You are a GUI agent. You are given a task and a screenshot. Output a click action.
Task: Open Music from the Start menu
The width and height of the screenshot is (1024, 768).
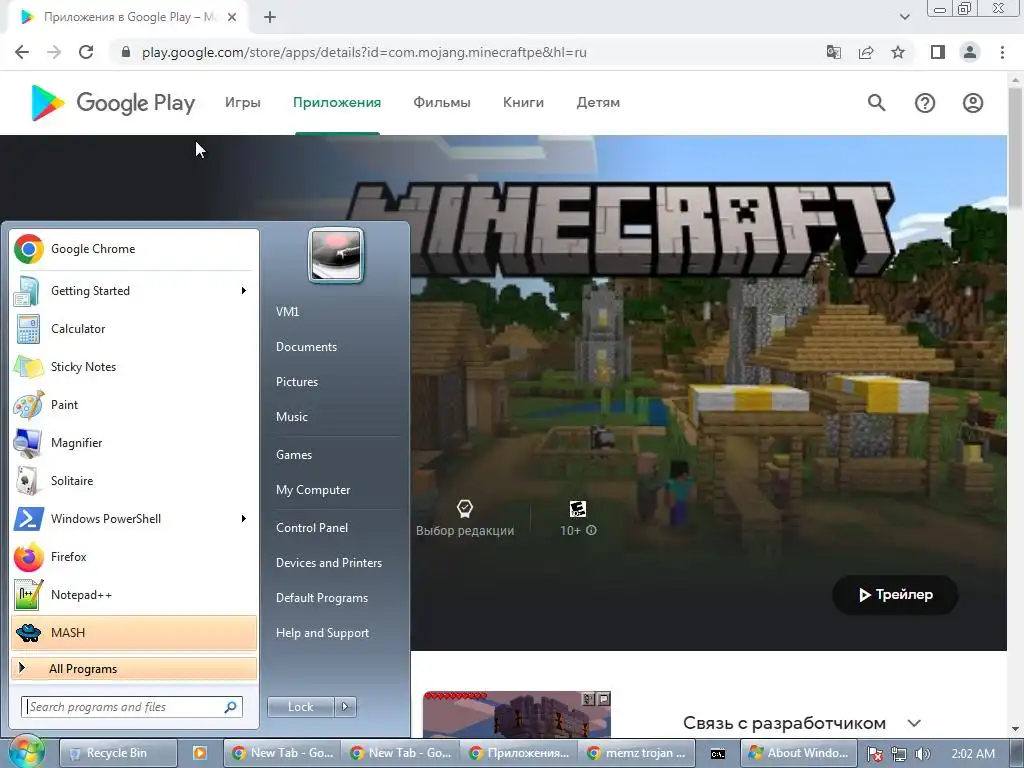[292, 417]
